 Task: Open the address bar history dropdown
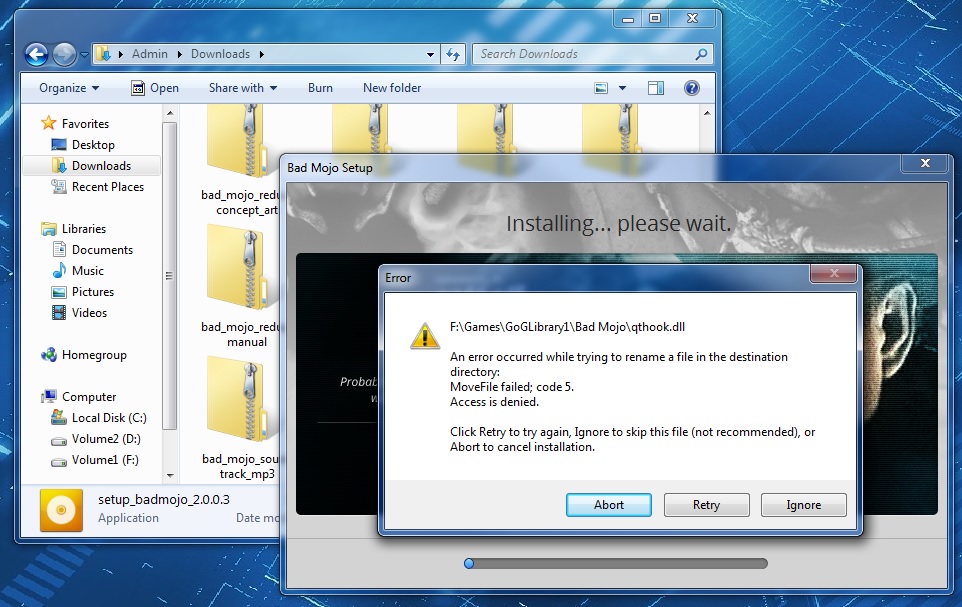pos(430,54)
